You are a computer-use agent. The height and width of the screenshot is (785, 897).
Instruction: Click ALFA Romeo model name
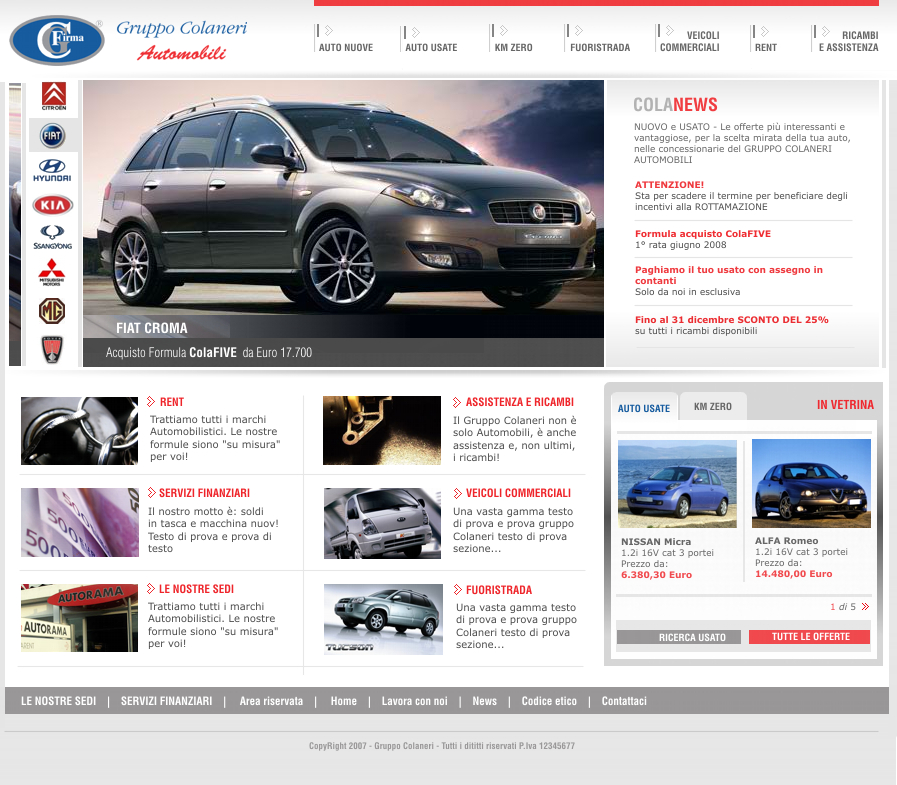pos(787,541)
